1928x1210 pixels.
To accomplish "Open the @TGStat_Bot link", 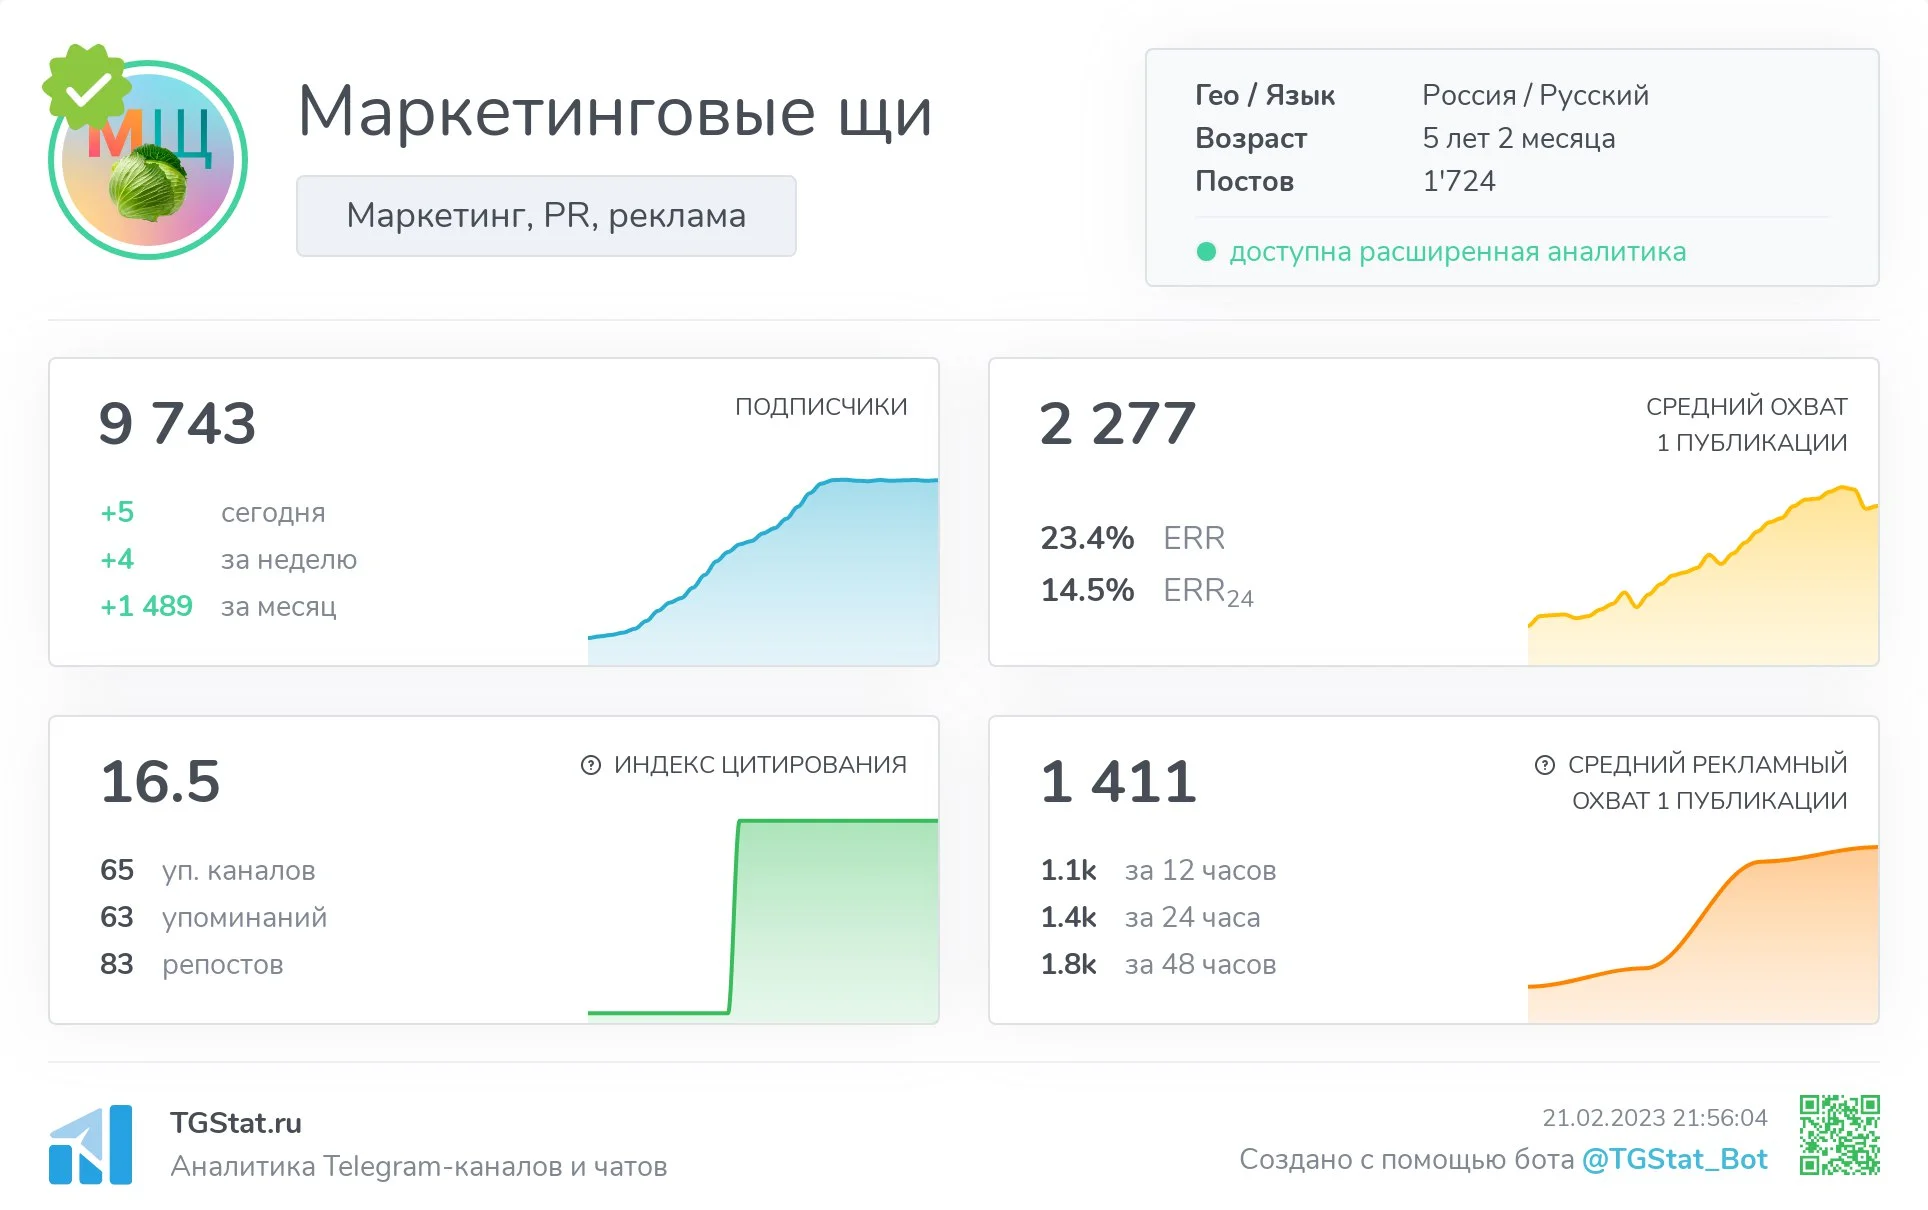I will click(x=1674, y=1159).
